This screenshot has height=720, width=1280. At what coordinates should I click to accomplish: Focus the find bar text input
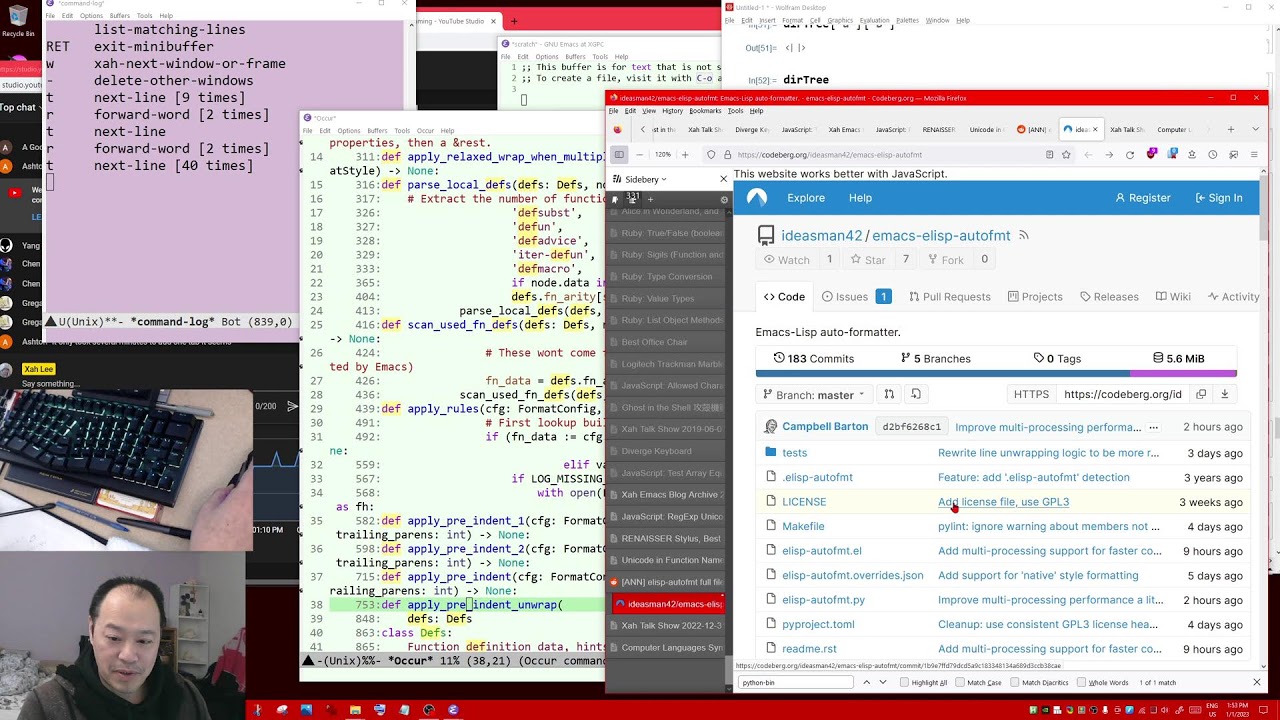click(795, 682)
